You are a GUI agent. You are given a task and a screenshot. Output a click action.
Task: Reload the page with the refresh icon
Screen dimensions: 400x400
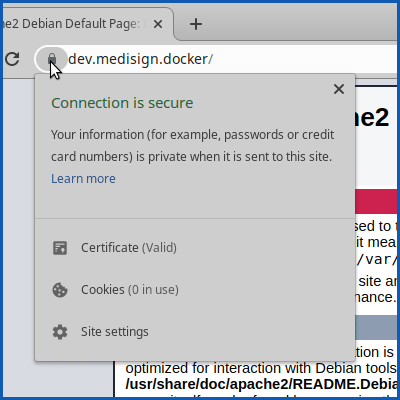tap(12, 59)
